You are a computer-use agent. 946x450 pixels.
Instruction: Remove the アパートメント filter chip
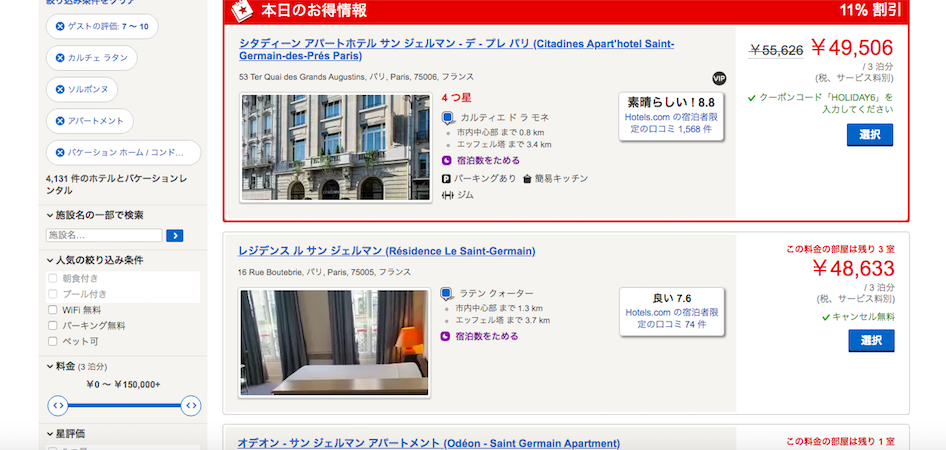click(60, 121)
